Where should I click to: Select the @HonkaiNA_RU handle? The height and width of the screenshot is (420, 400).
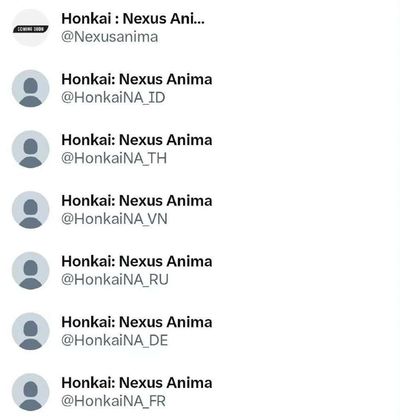click(x=115, y=280)
